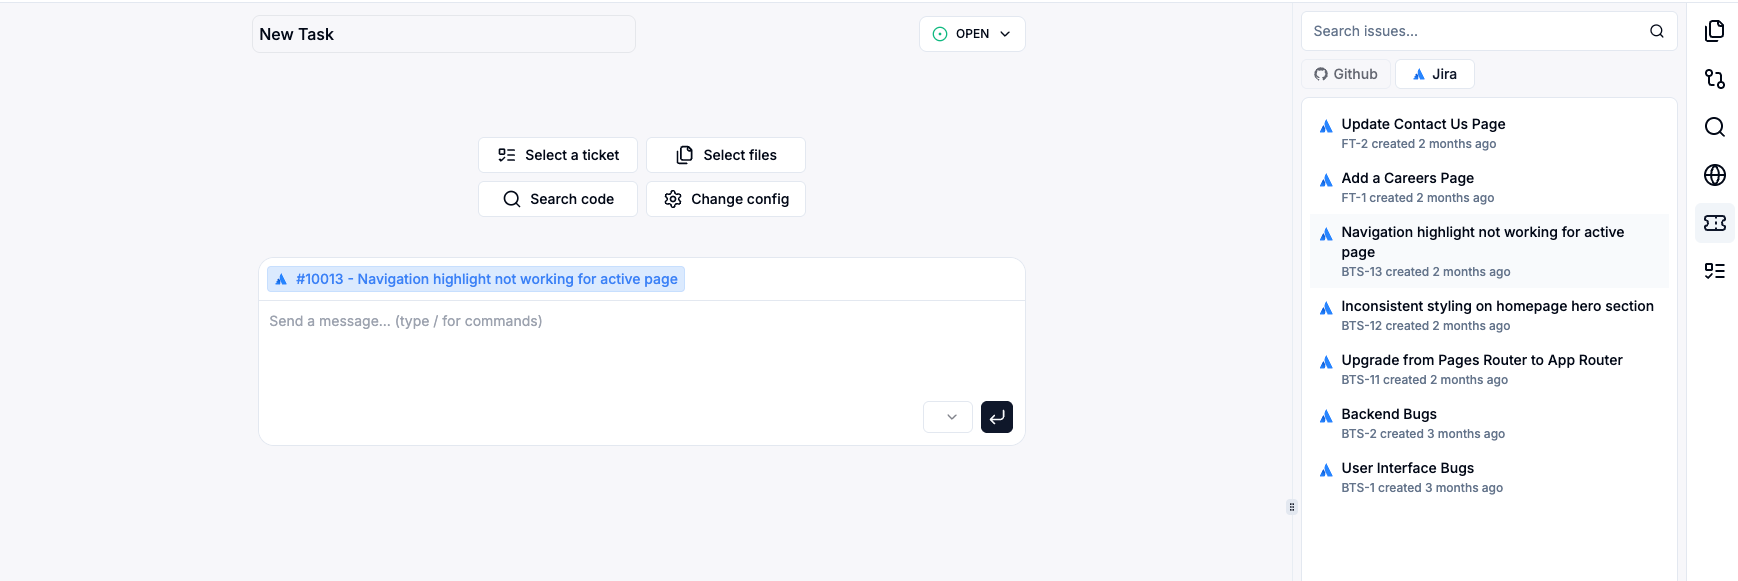
Task: Click the magnifier icon in Search issues field
Action: pyautogui.click(x=1656, y=31)
